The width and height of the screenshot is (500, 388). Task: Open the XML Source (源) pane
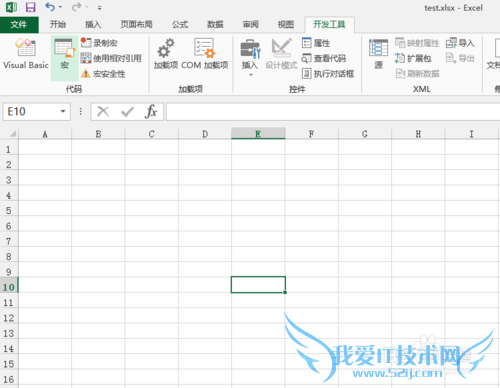(x=378, y=53)
